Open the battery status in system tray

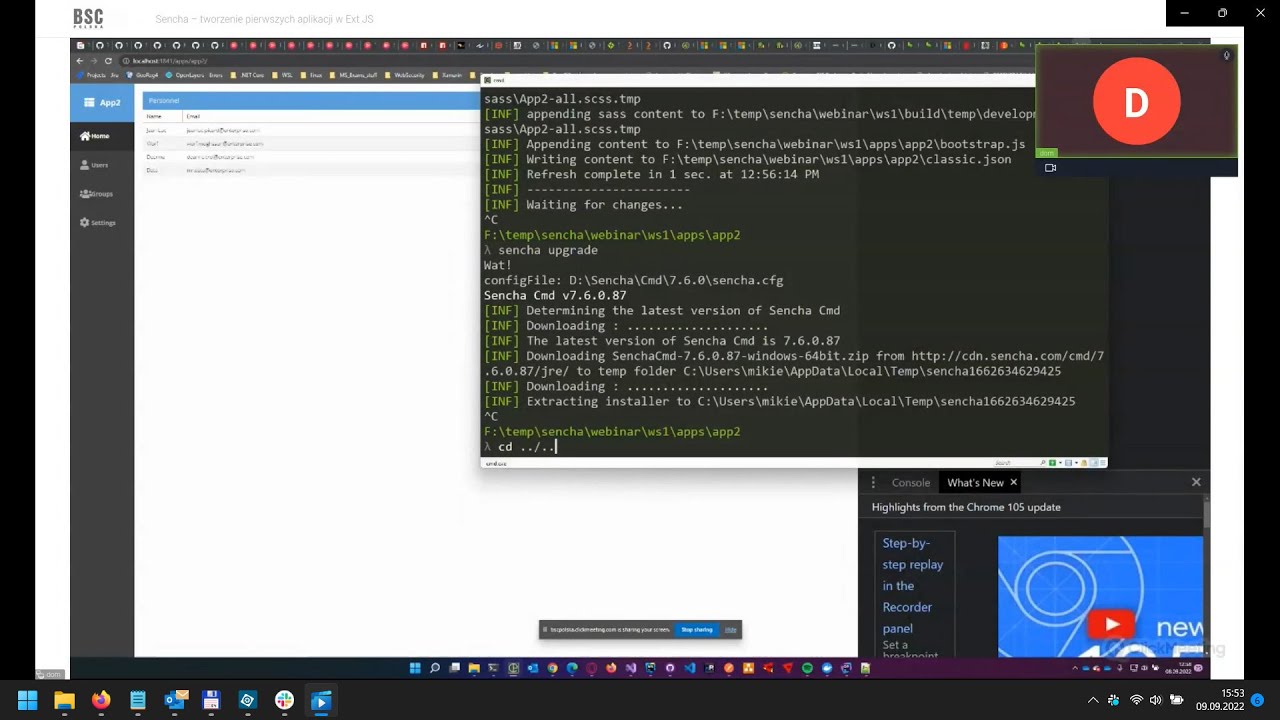1177,701
